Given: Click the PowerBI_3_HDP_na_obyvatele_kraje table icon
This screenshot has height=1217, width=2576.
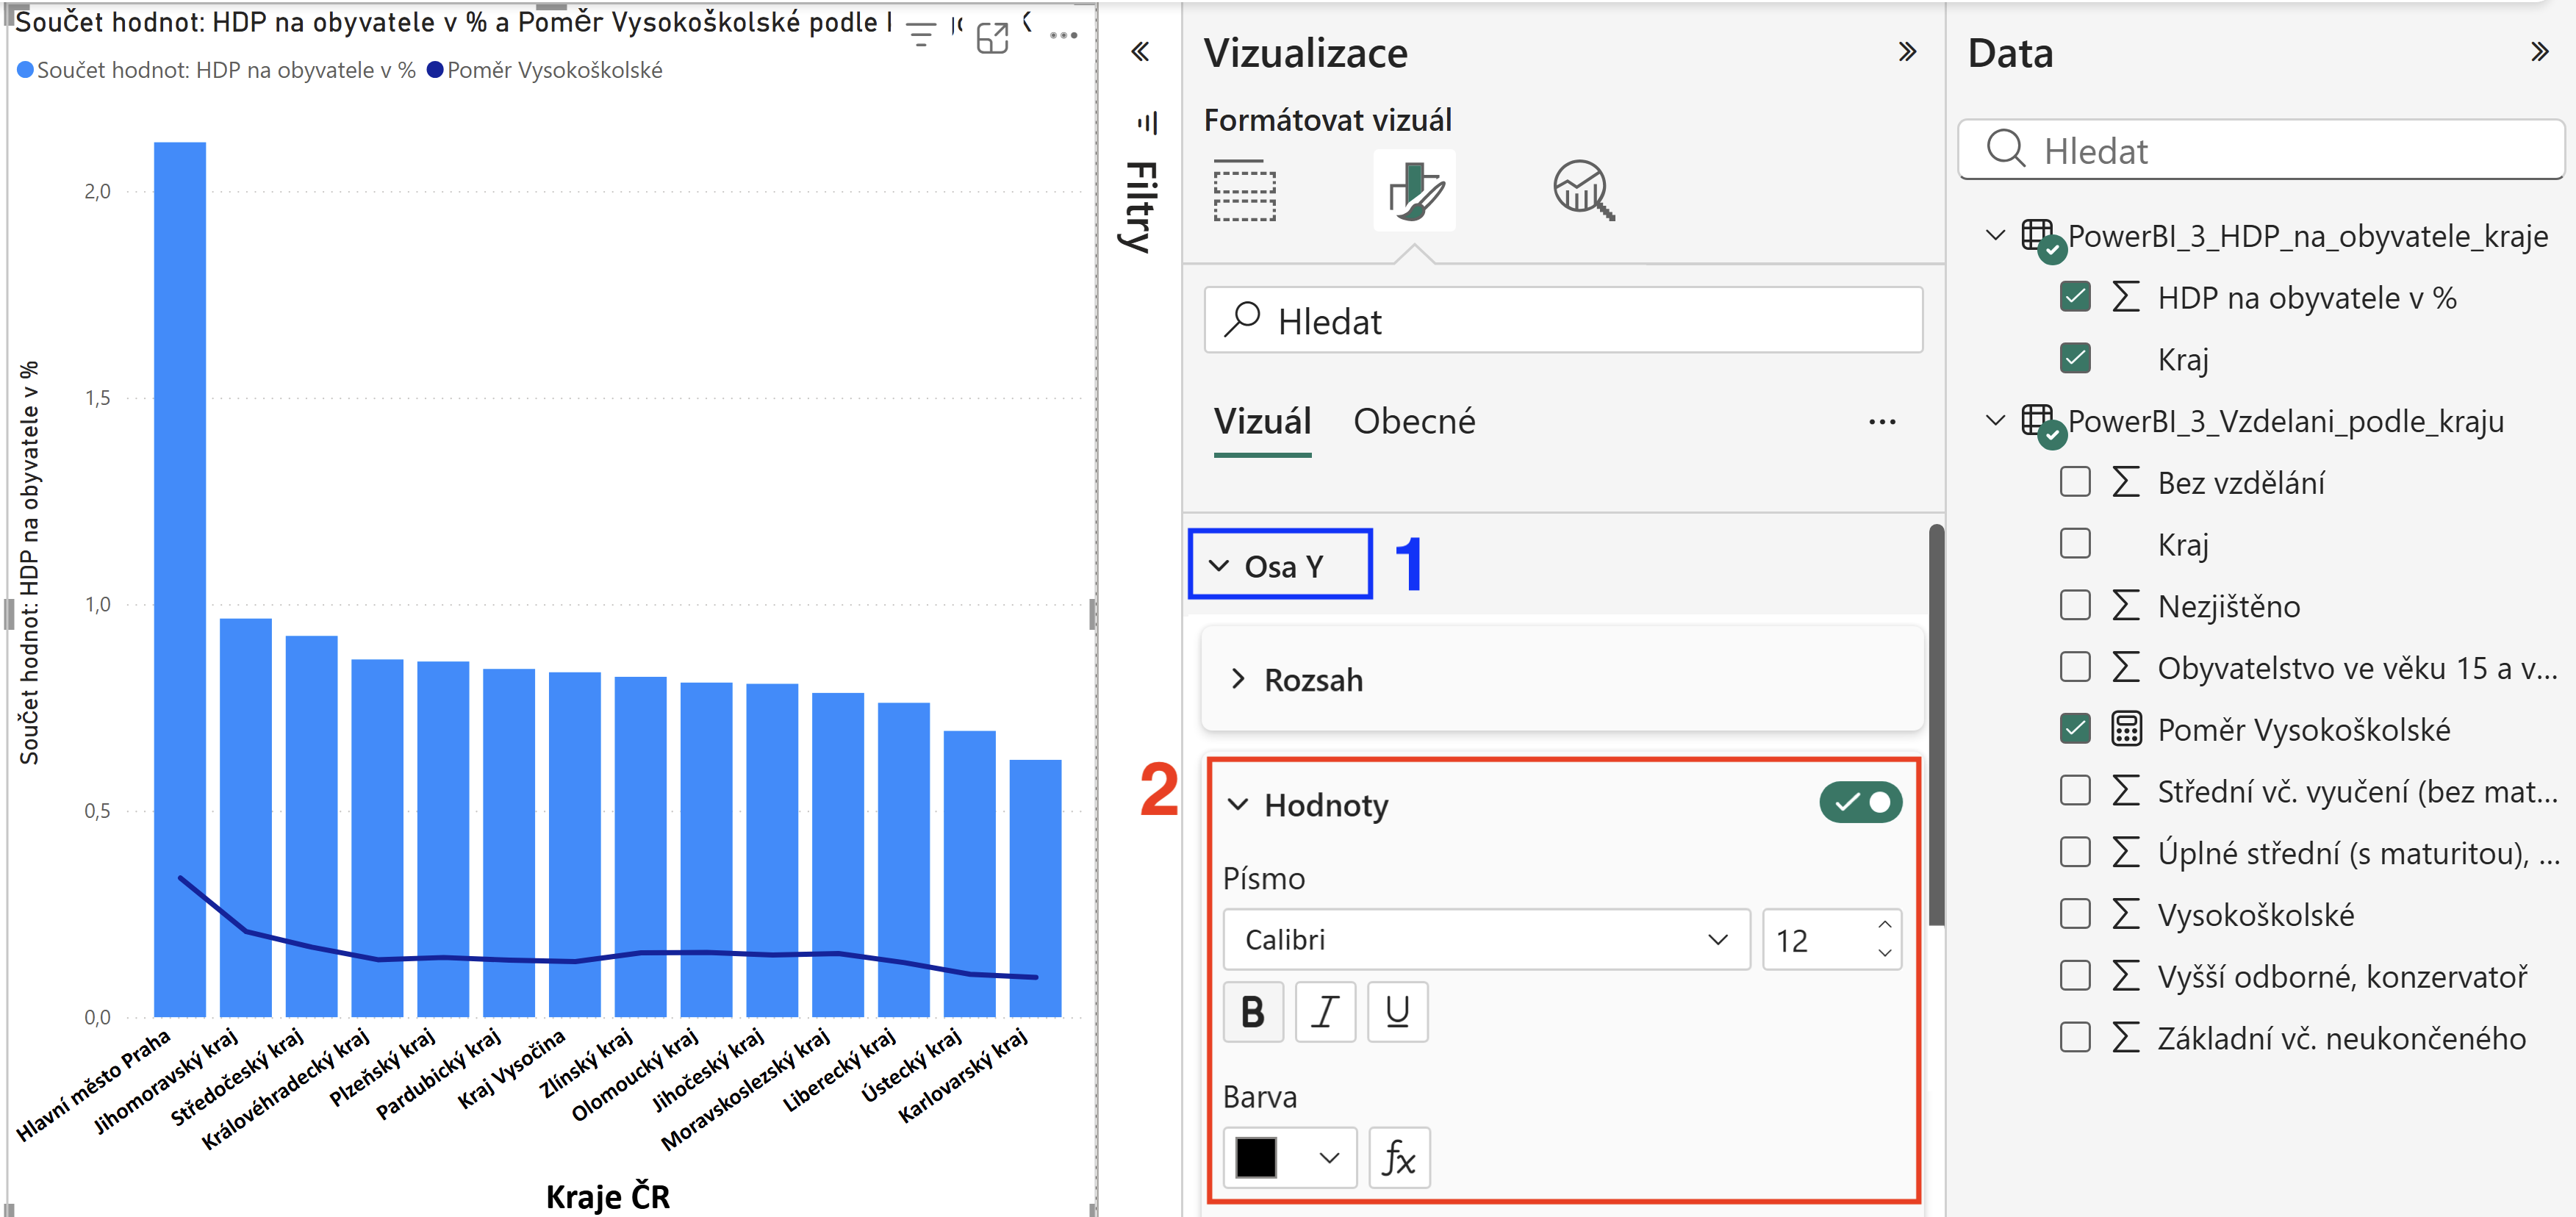Looking at the screenshot, I should (2039, 237).
